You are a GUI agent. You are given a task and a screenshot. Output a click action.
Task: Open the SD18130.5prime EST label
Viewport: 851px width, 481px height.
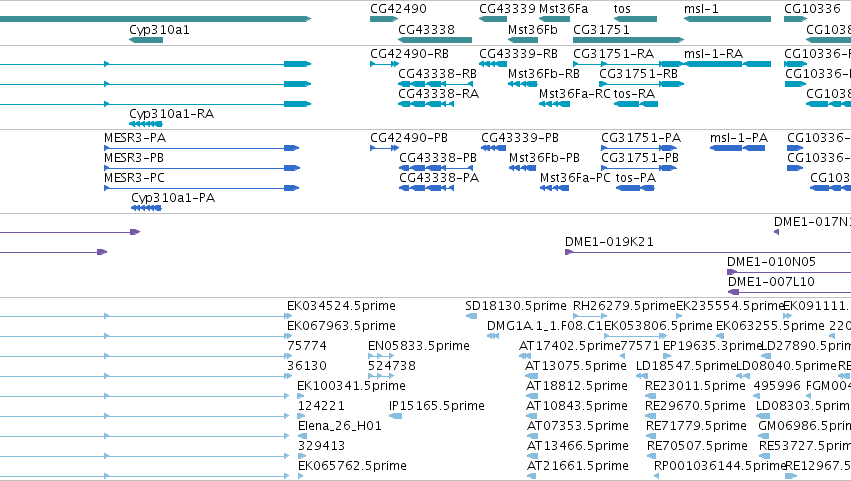[516, 306]
